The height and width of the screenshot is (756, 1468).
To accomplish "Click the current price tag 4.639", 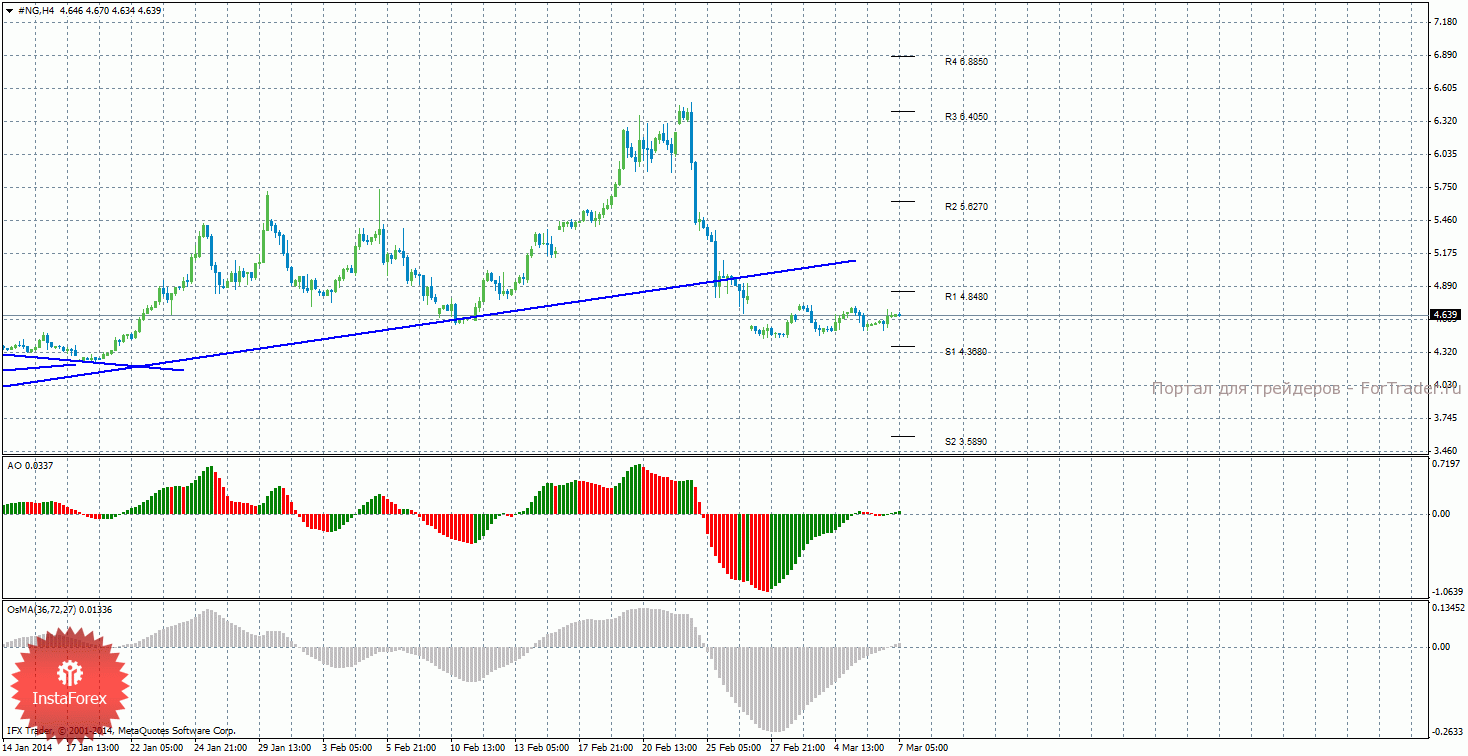I will tap(1446, 315).
